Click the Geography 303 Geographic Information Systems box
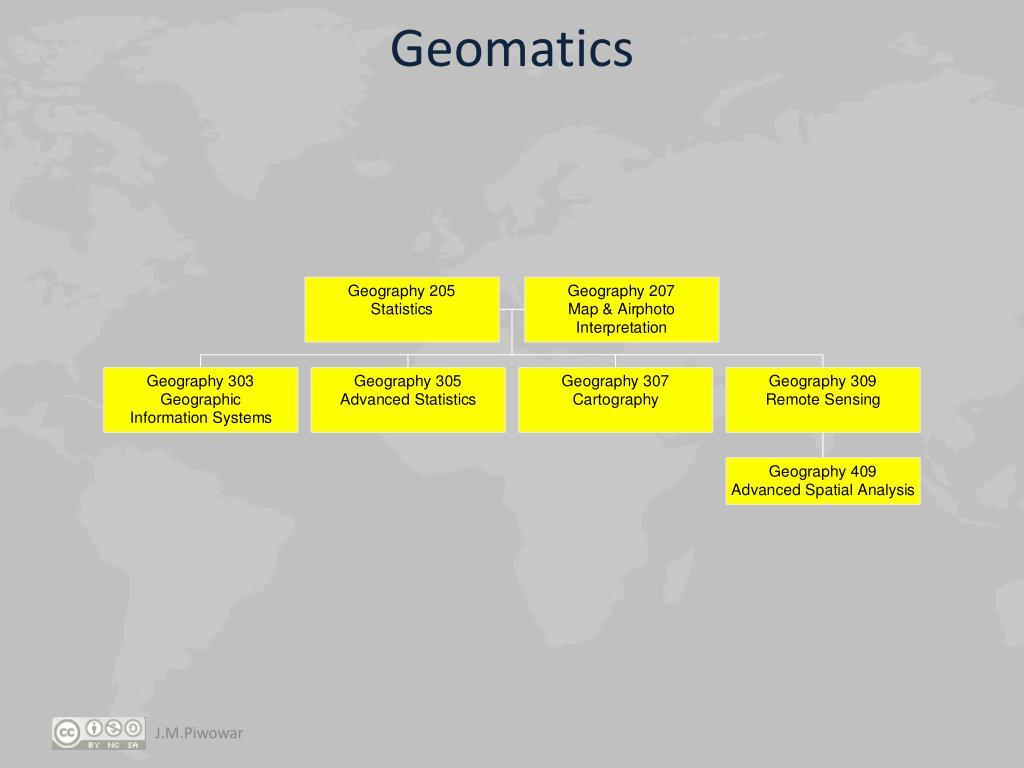This screenshot has width=1024, height=768. (x=200, y=400)
